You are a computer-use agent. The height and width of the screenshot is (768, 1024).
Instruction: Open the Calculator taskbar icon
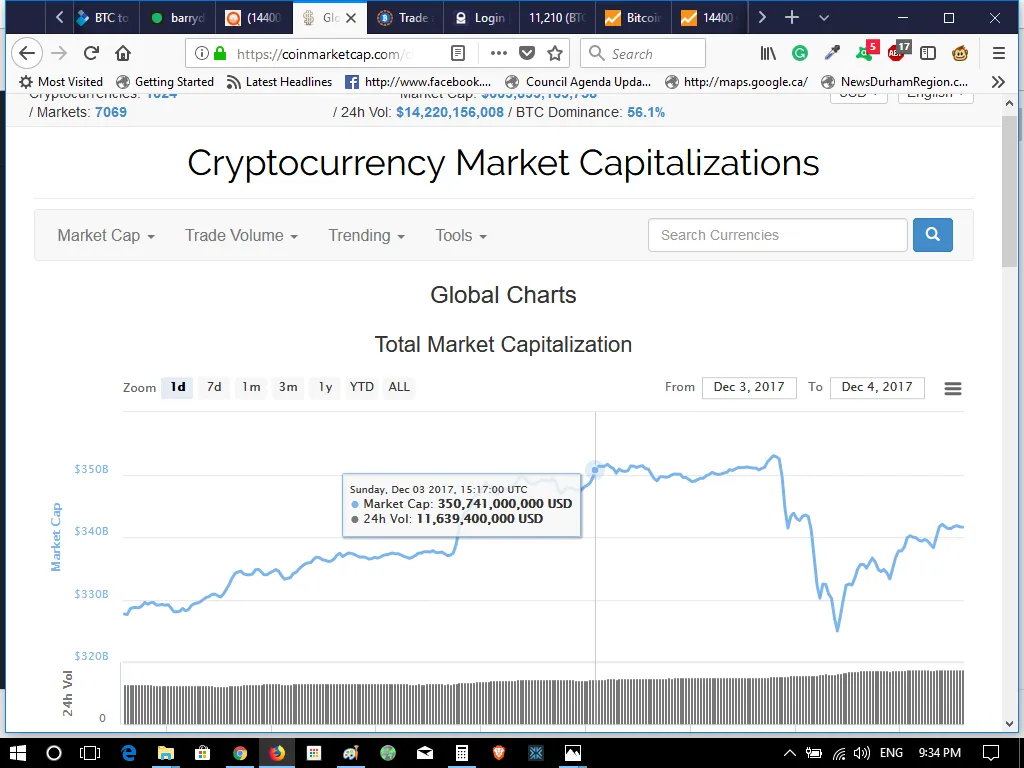pyautogui.click(x=462, y=753)
